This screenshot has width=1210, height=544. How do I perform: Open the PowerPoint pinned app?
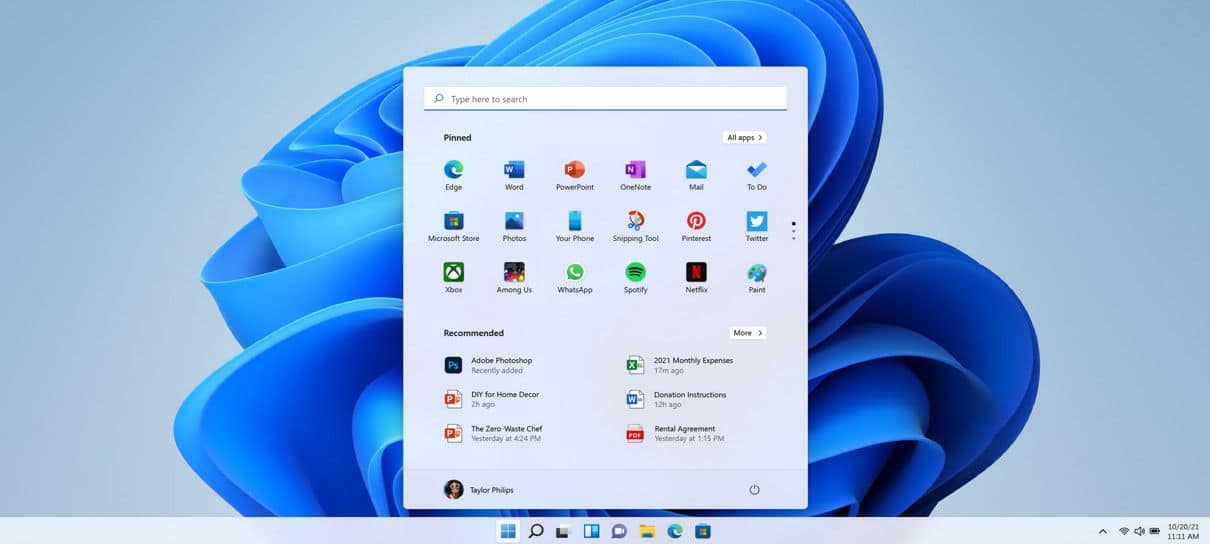point(575,174)
